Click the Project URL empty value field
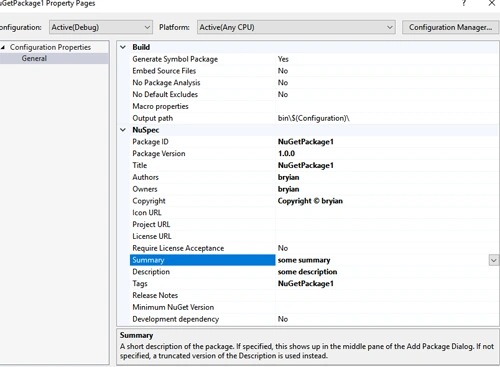Image resolution: width=500 pixels, height=367 pixels. [x=387, y=224]
